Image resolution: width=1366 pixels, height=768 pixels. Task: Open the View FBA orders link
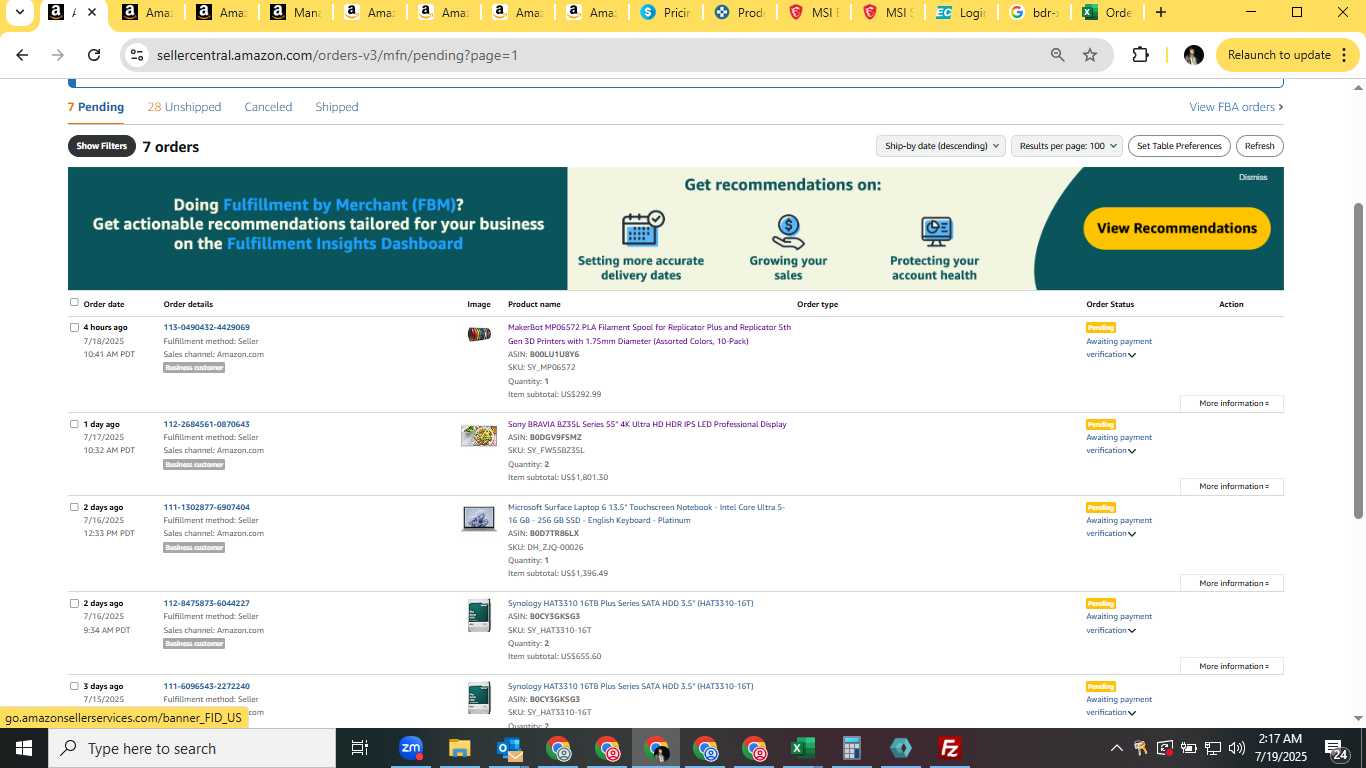[1236, 107]
